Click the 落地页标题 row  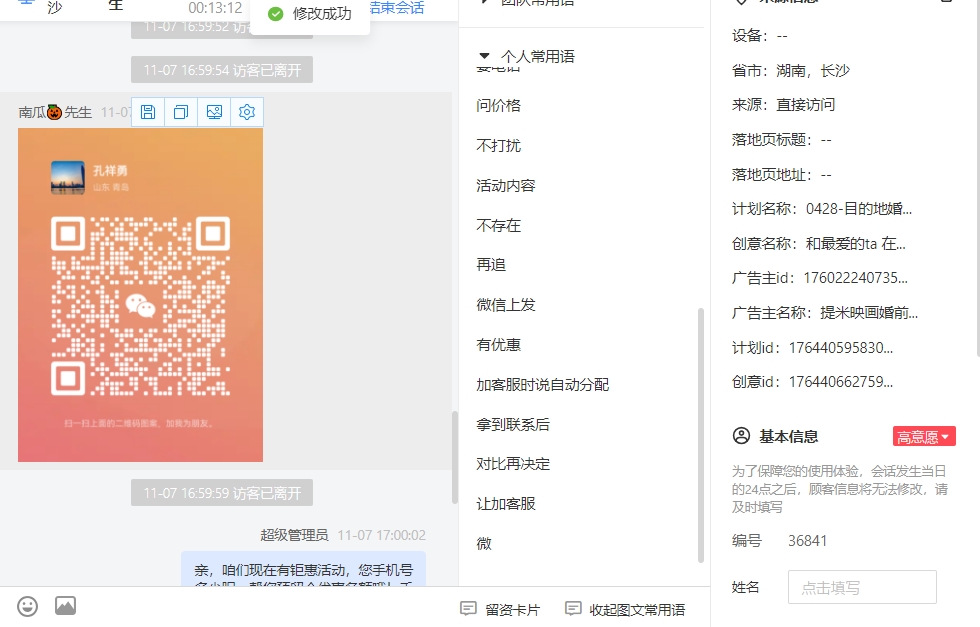click(x=782, y=140)
